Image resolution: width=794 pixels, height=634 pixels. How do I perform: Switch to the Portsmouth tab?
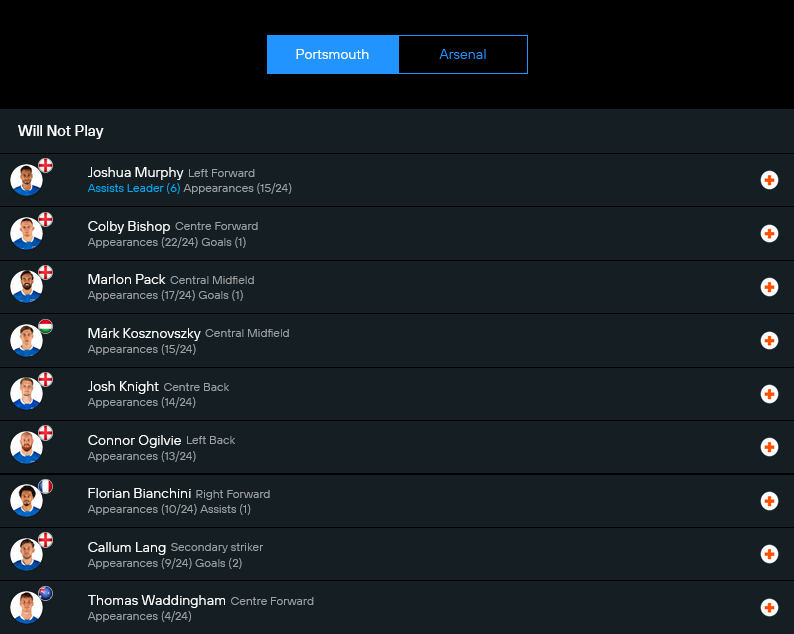[332, 55]
